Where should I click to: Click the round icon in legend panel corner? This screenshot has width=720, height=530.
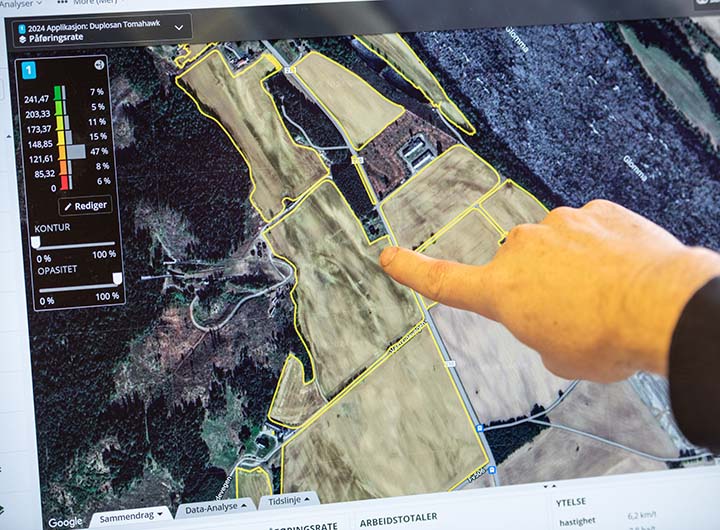[100, 65]
